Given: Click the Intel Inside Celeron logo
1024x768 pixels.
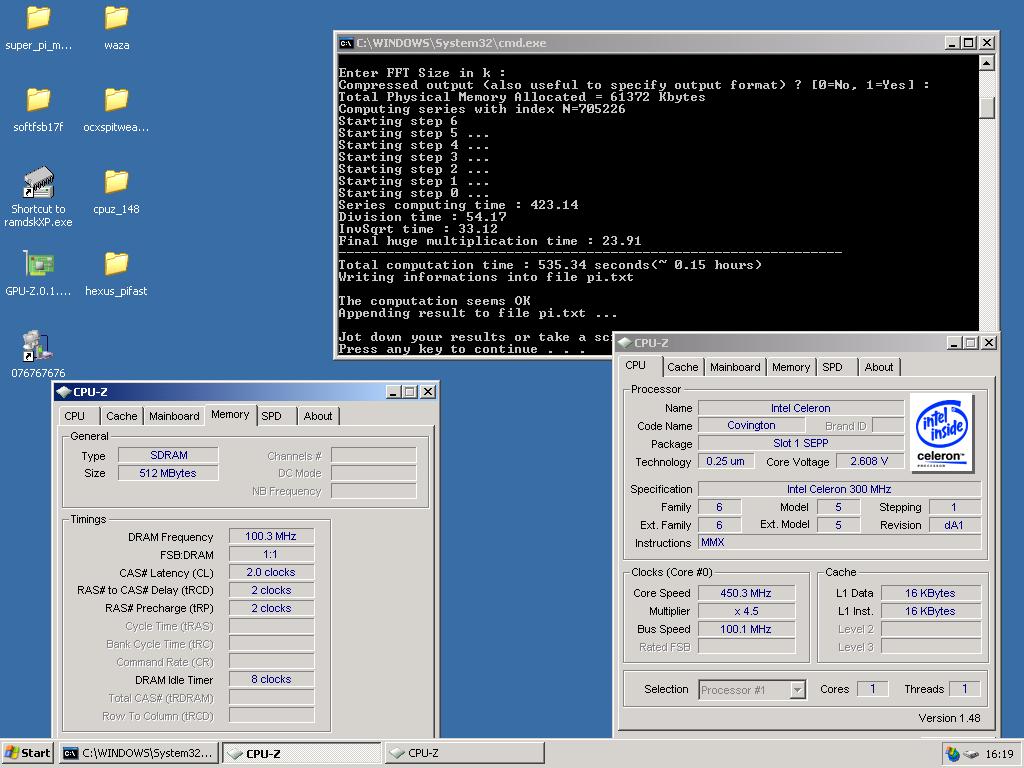Looking at the screenshot, I should (942, 432).
